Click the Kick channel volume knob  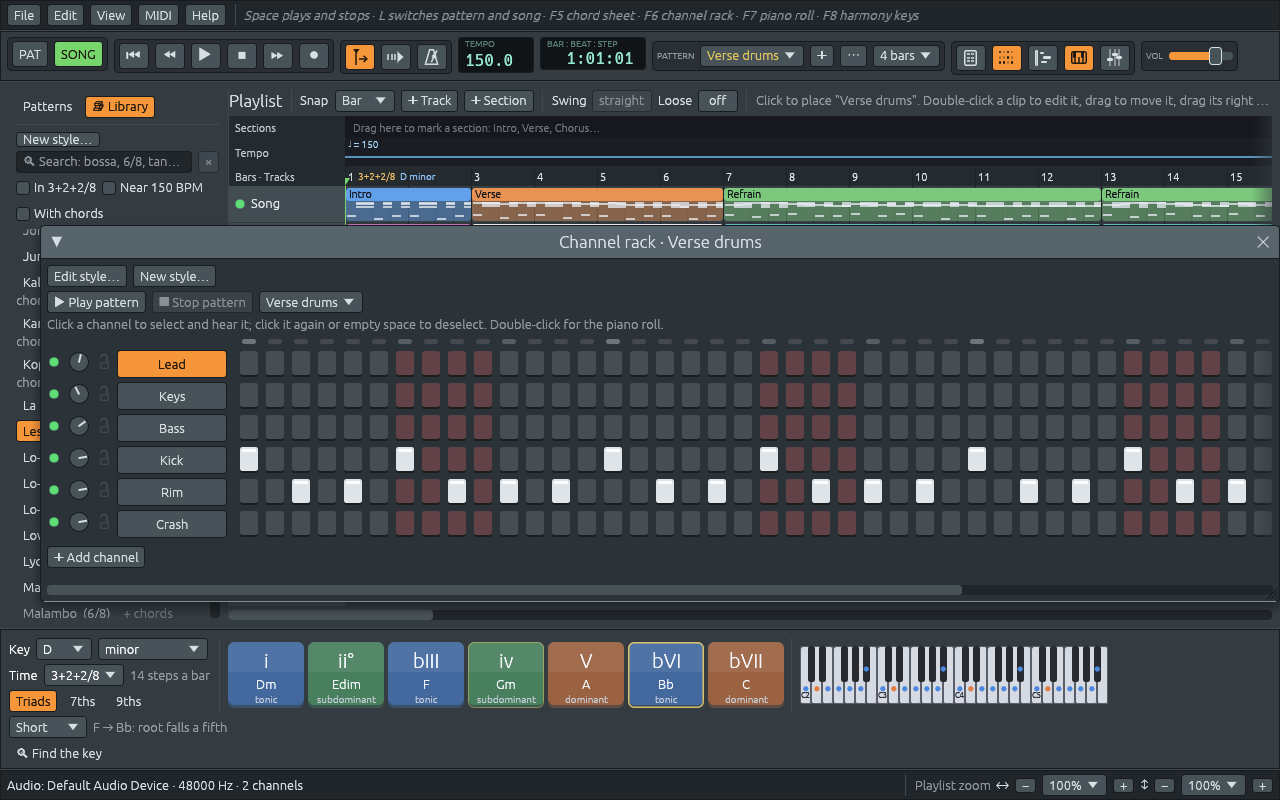(79, 459)
